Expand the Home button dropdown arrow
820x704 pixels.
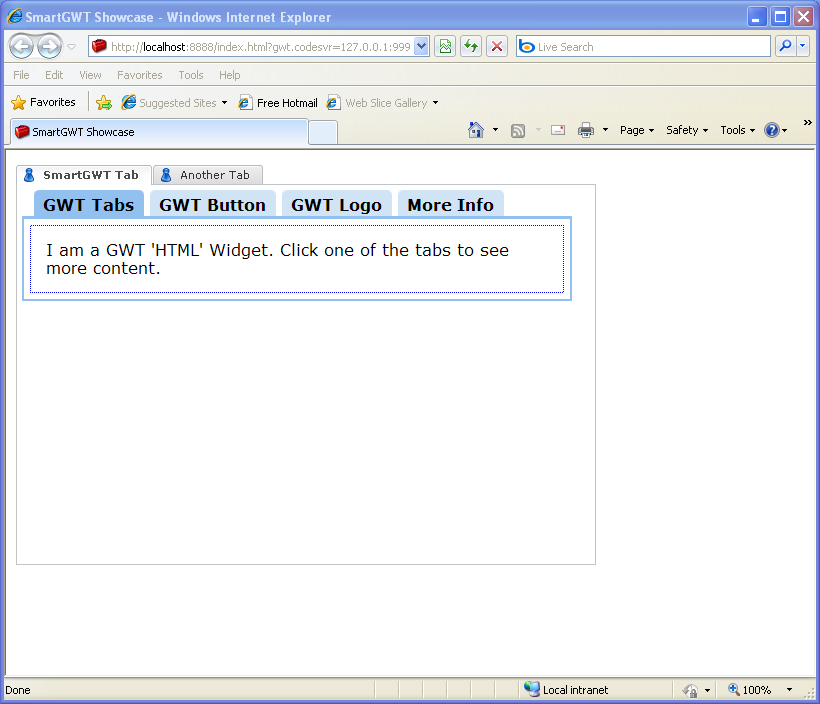click(495, 130)
